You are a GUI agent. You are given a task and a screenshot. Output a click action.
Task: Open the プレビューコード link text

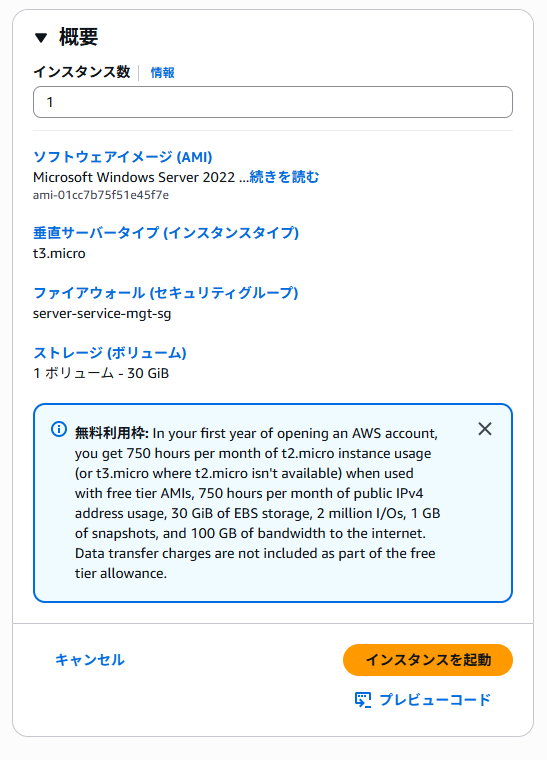coord(435,700)
